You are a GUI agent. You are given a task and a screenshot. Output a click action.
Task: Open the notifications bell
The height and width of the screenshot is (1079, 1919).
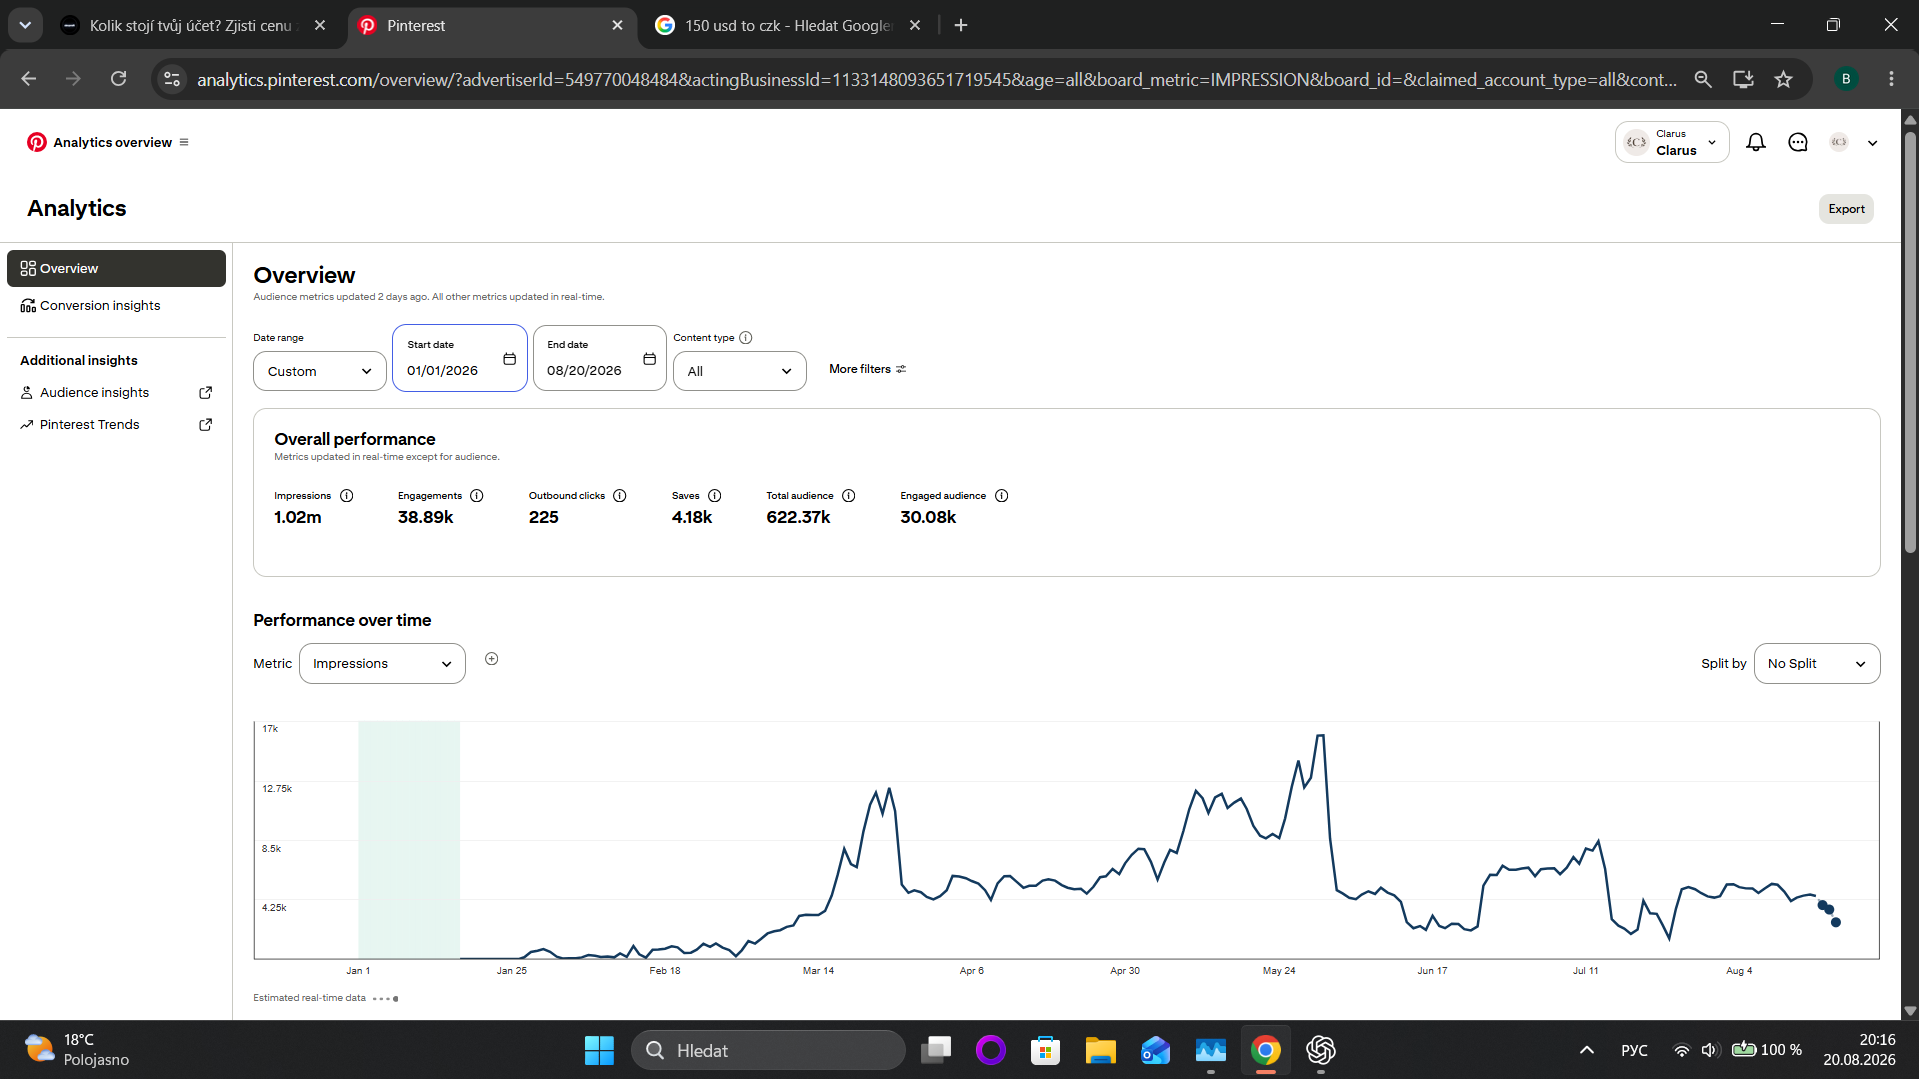pyautogui.click(x=1755, y=142)
